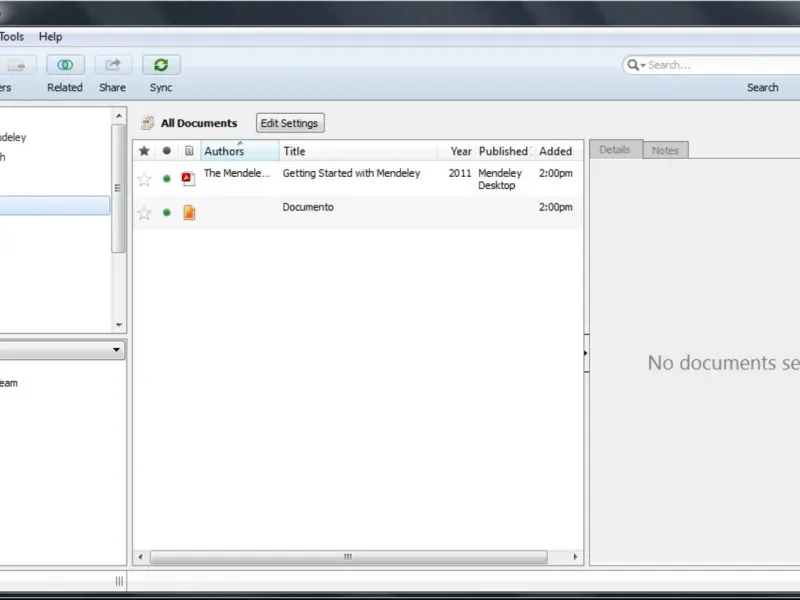800x600 pixels.
Task: Open the search options magnifier dropdown
Action: (x=636, y=65)
